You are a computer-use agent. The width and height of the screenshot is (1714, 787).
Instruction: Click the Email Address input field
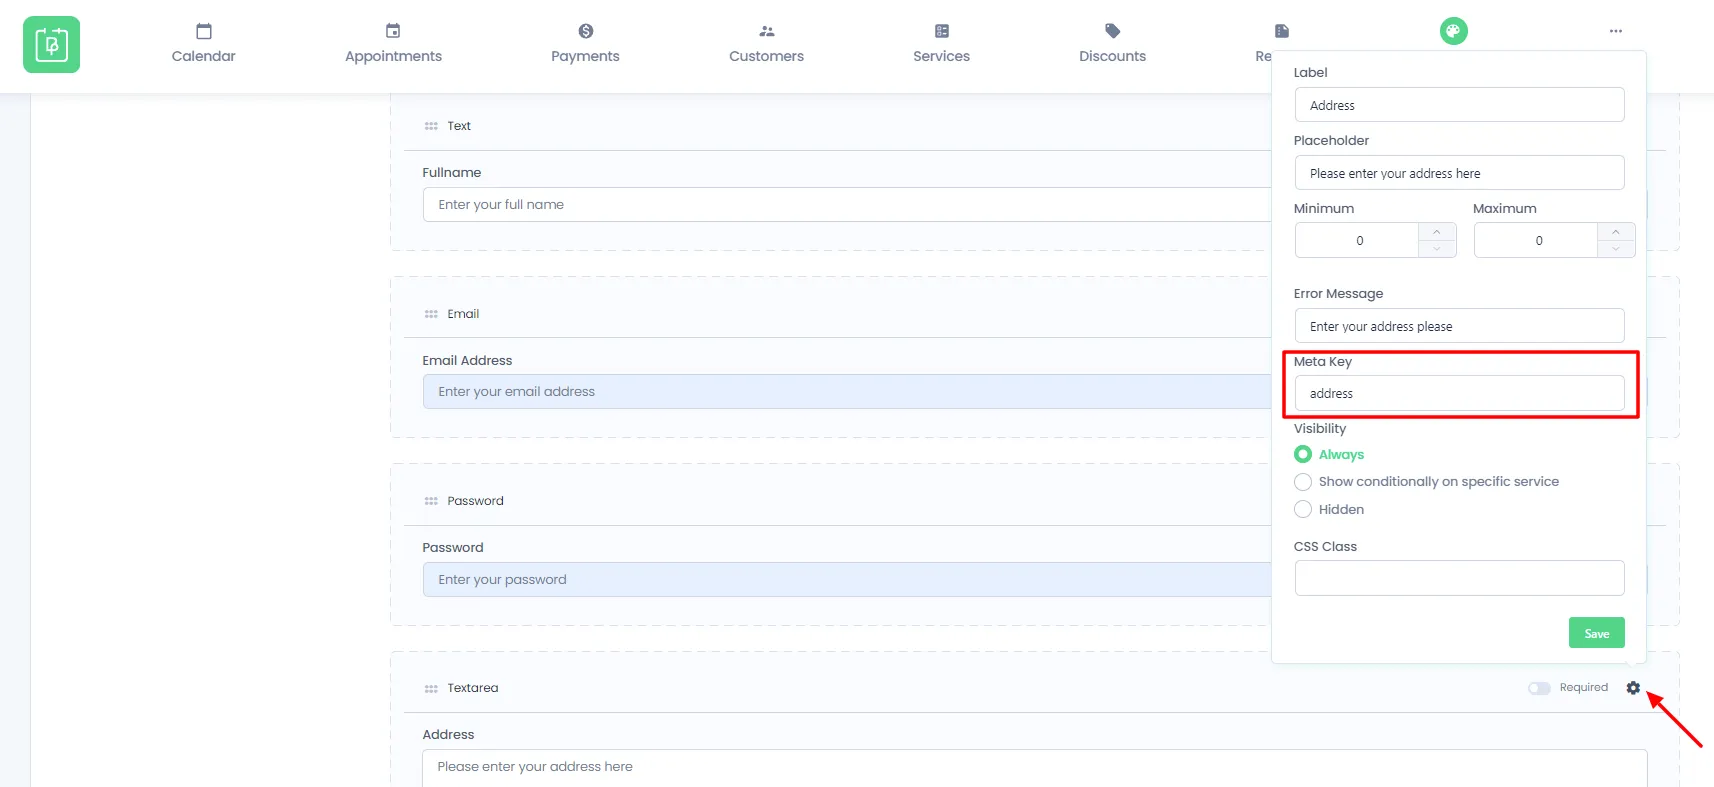click(846, 391)
